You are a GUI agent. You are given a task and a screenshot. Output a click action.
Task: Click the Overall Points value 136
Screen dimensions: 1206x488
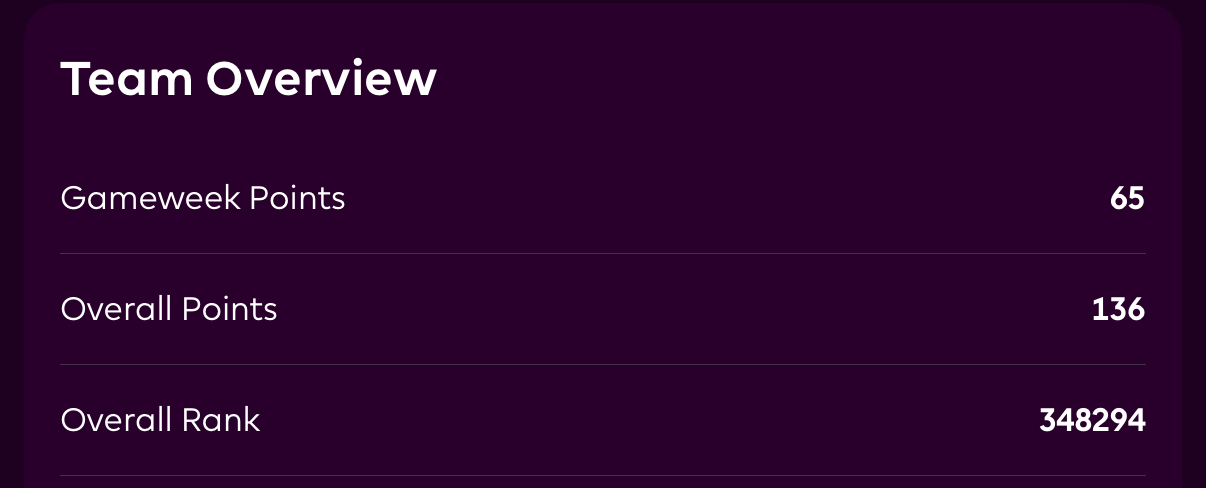pos(1118,310)
